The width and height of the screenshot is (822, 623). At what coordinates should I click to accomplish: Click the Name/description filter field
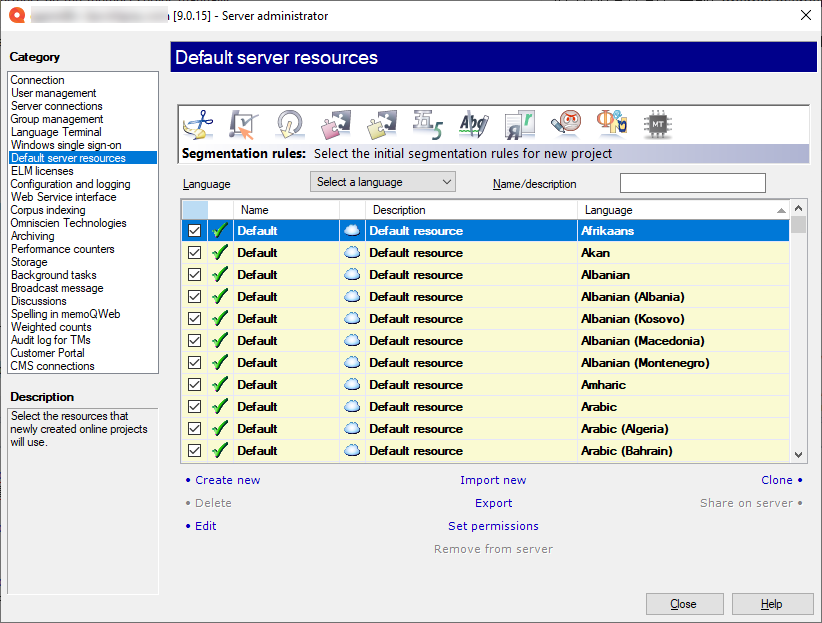tap(692, 183)
